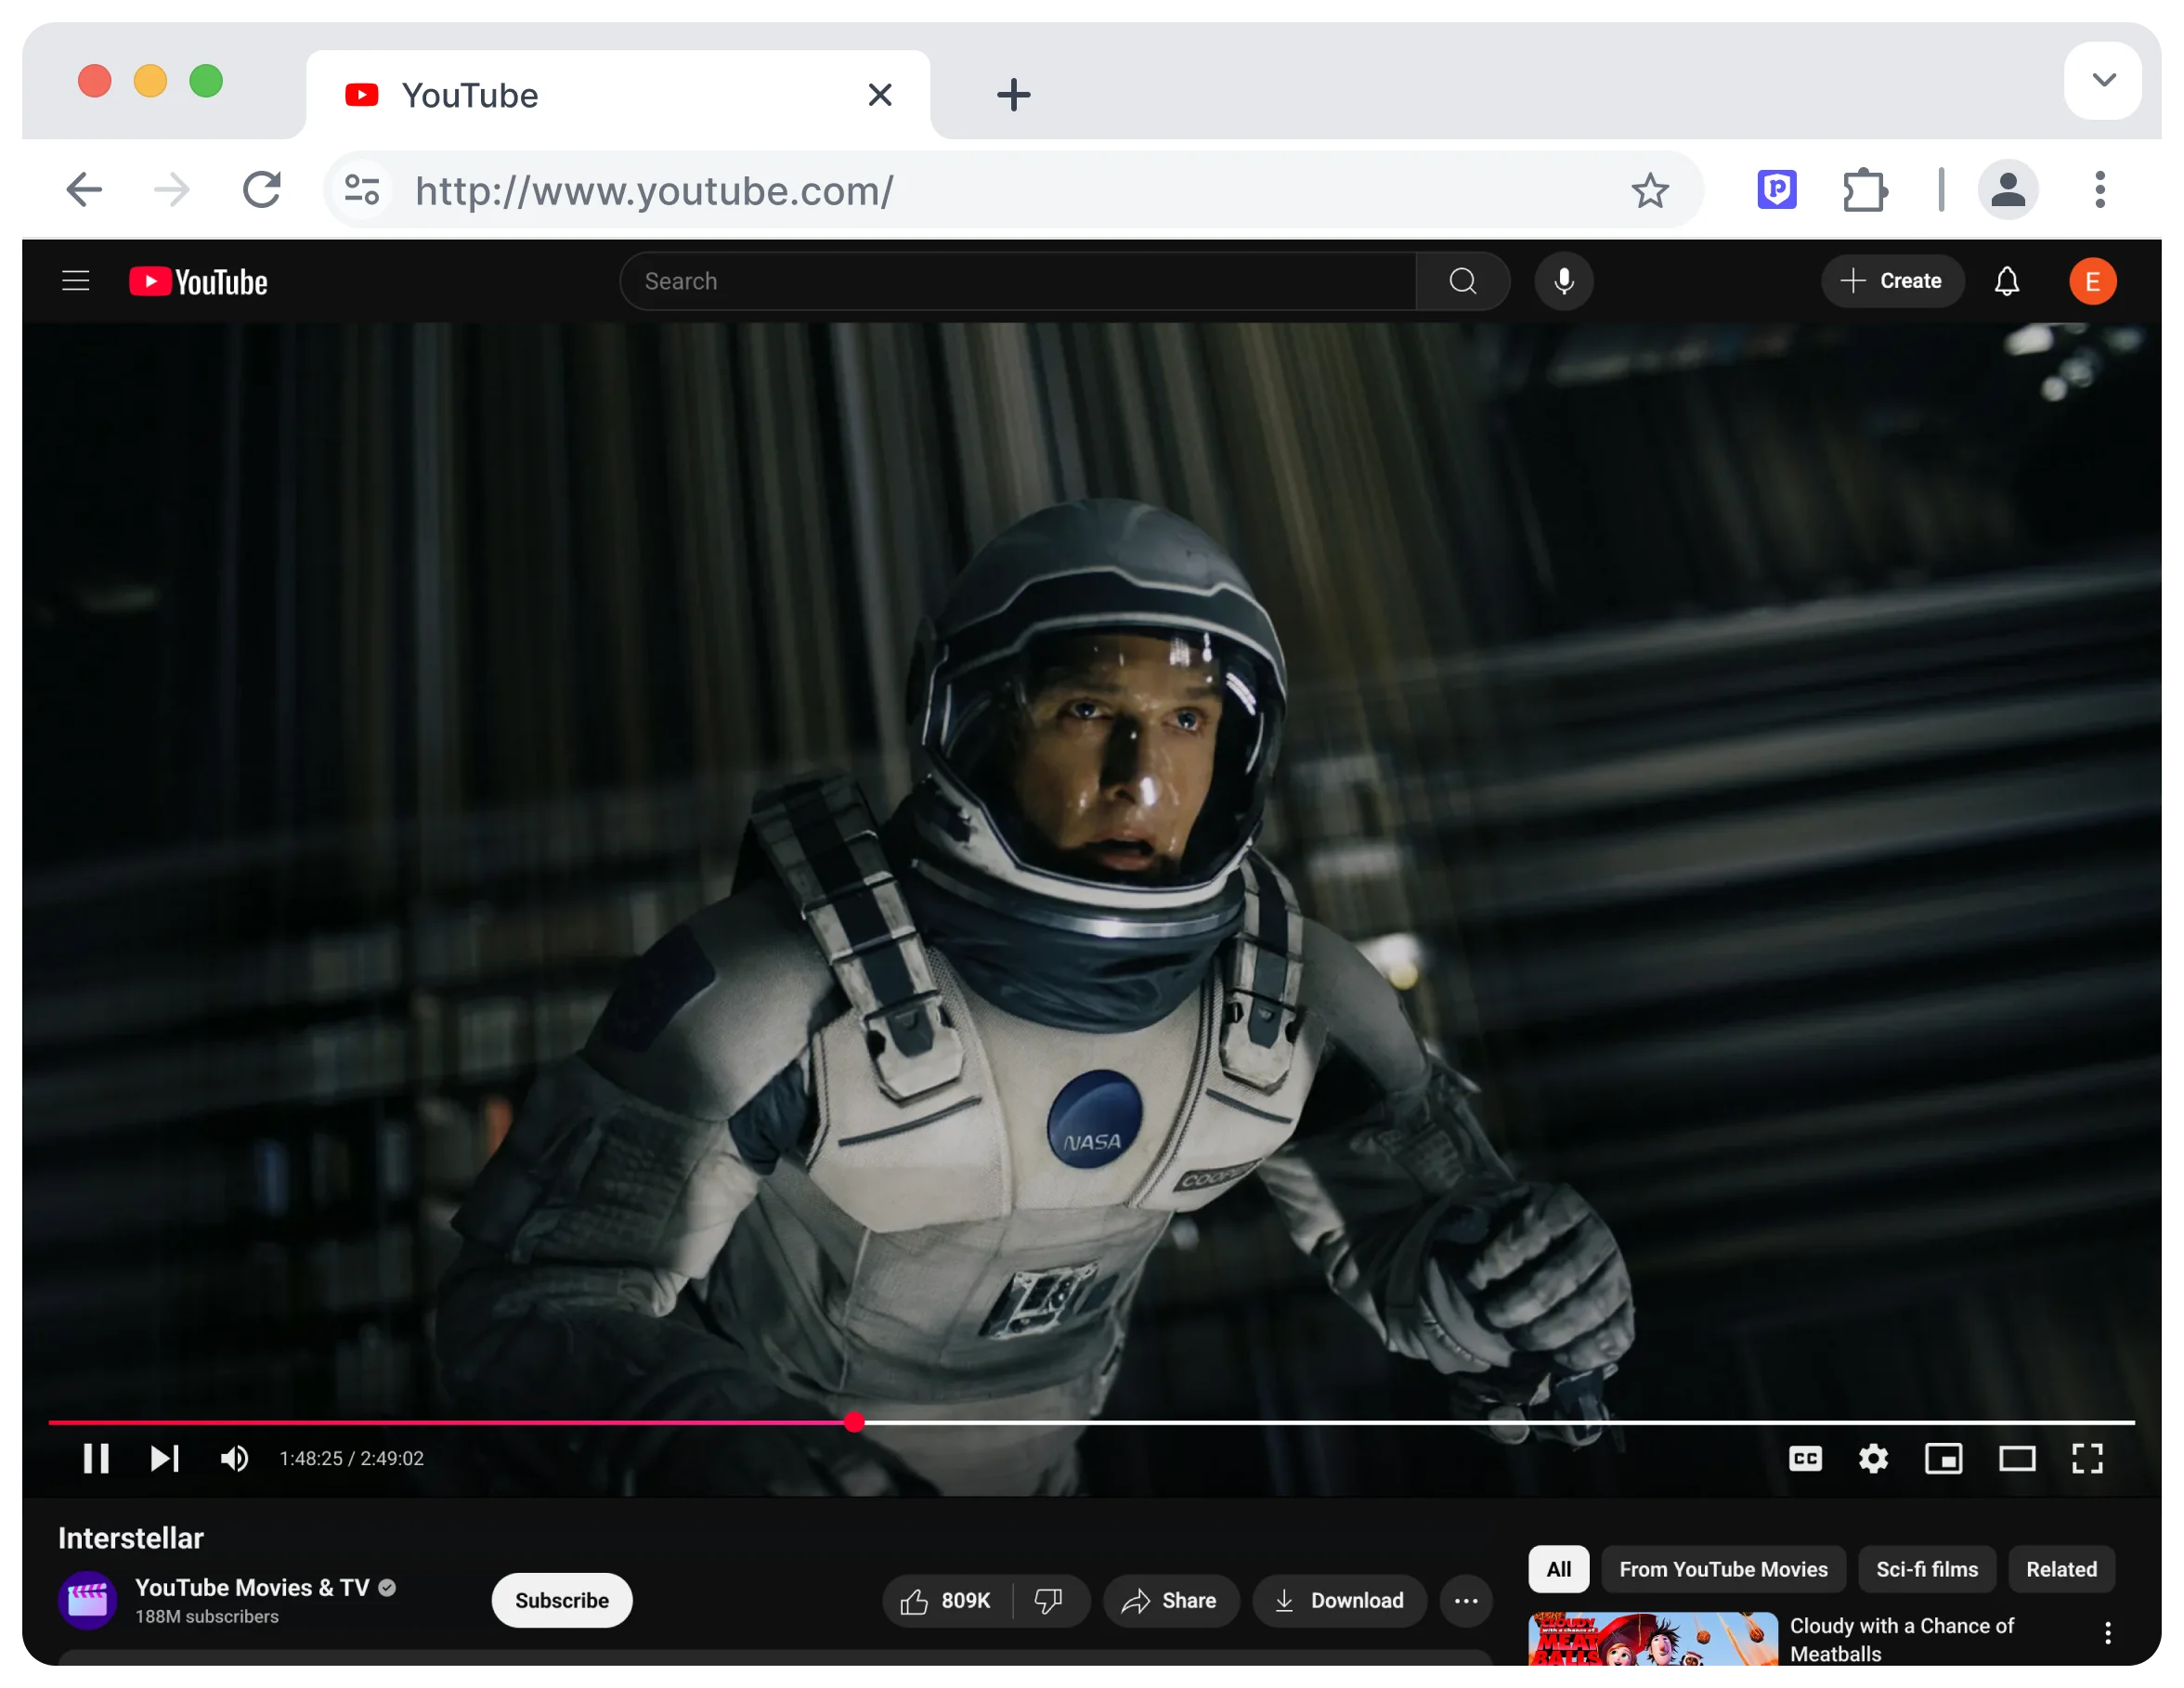Like the video with 809K likes

(x=946, y=1601)
